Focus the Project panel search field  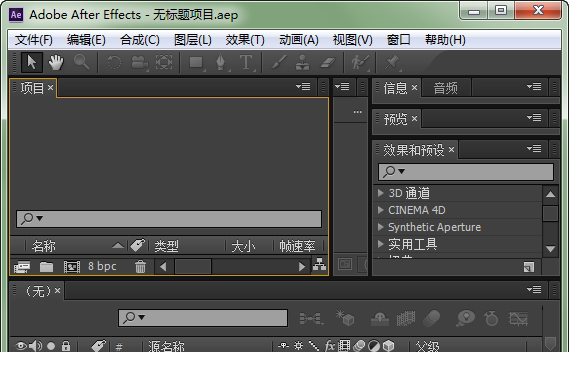(169, 219)
